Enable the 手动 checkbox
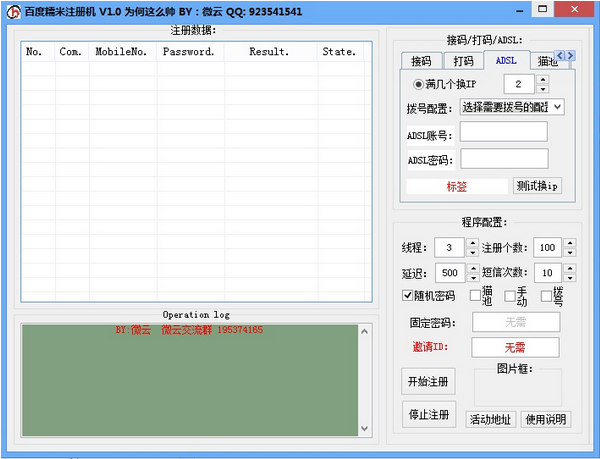 coord(510,296)
